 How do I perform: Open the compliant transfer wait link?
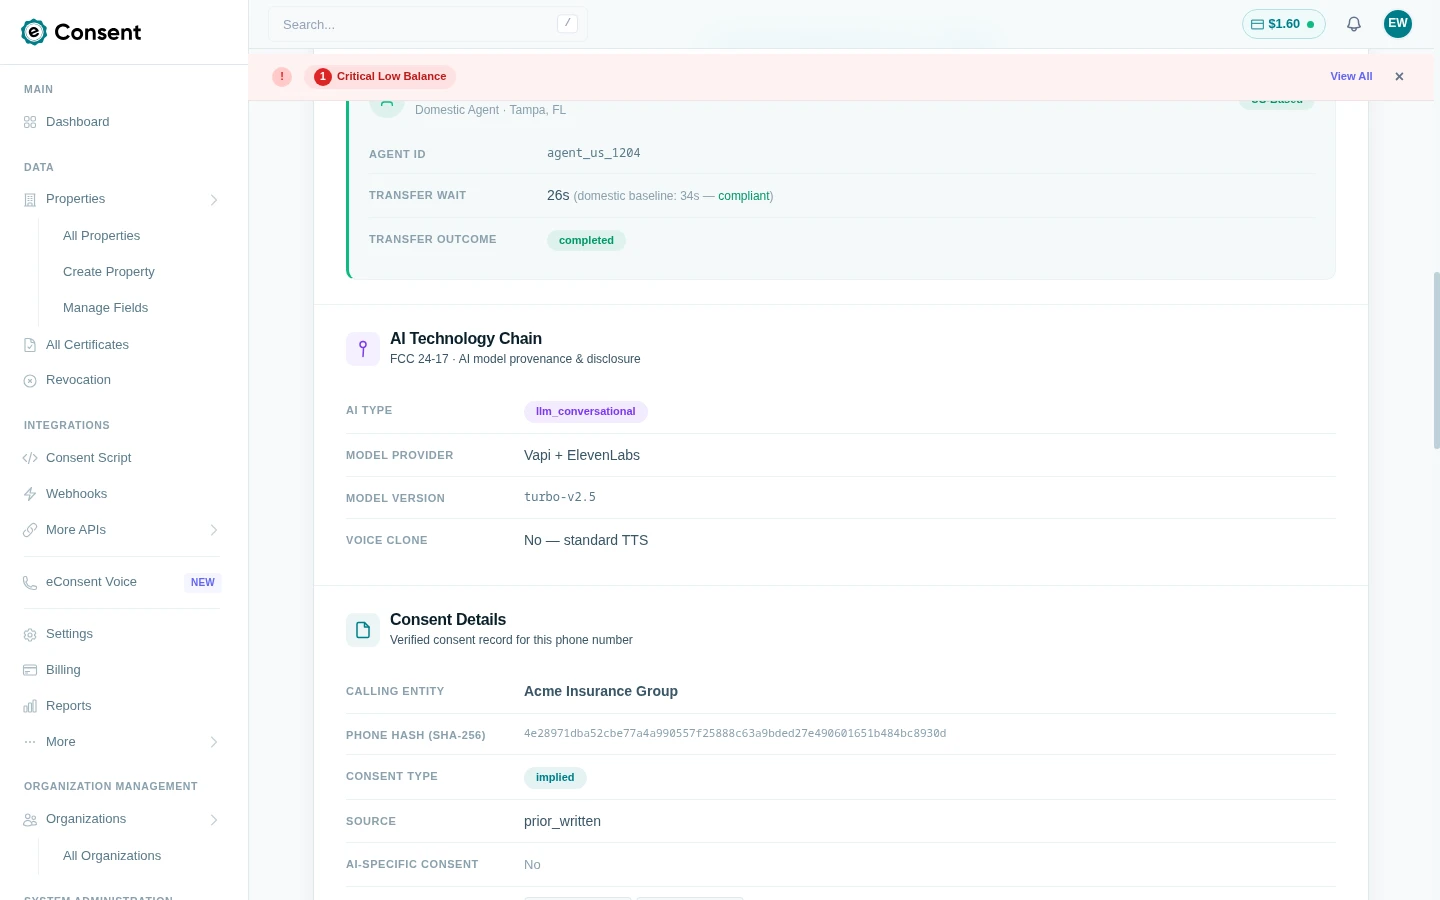coord(744,196)
